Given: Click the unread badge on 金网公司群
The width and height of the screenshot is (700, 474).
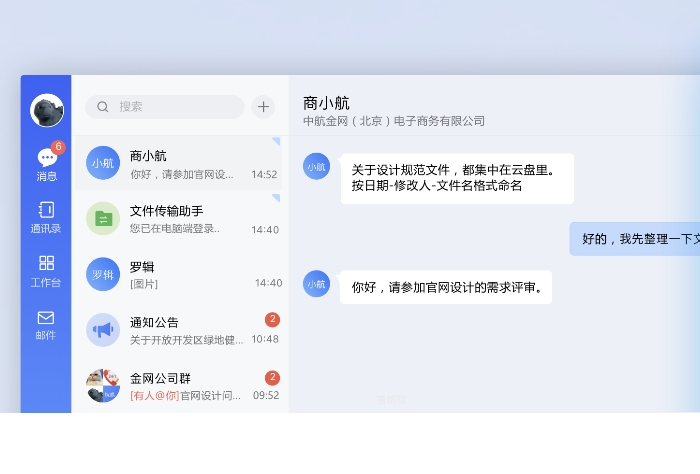Looking at the screenshot, I should pos(272,378).
